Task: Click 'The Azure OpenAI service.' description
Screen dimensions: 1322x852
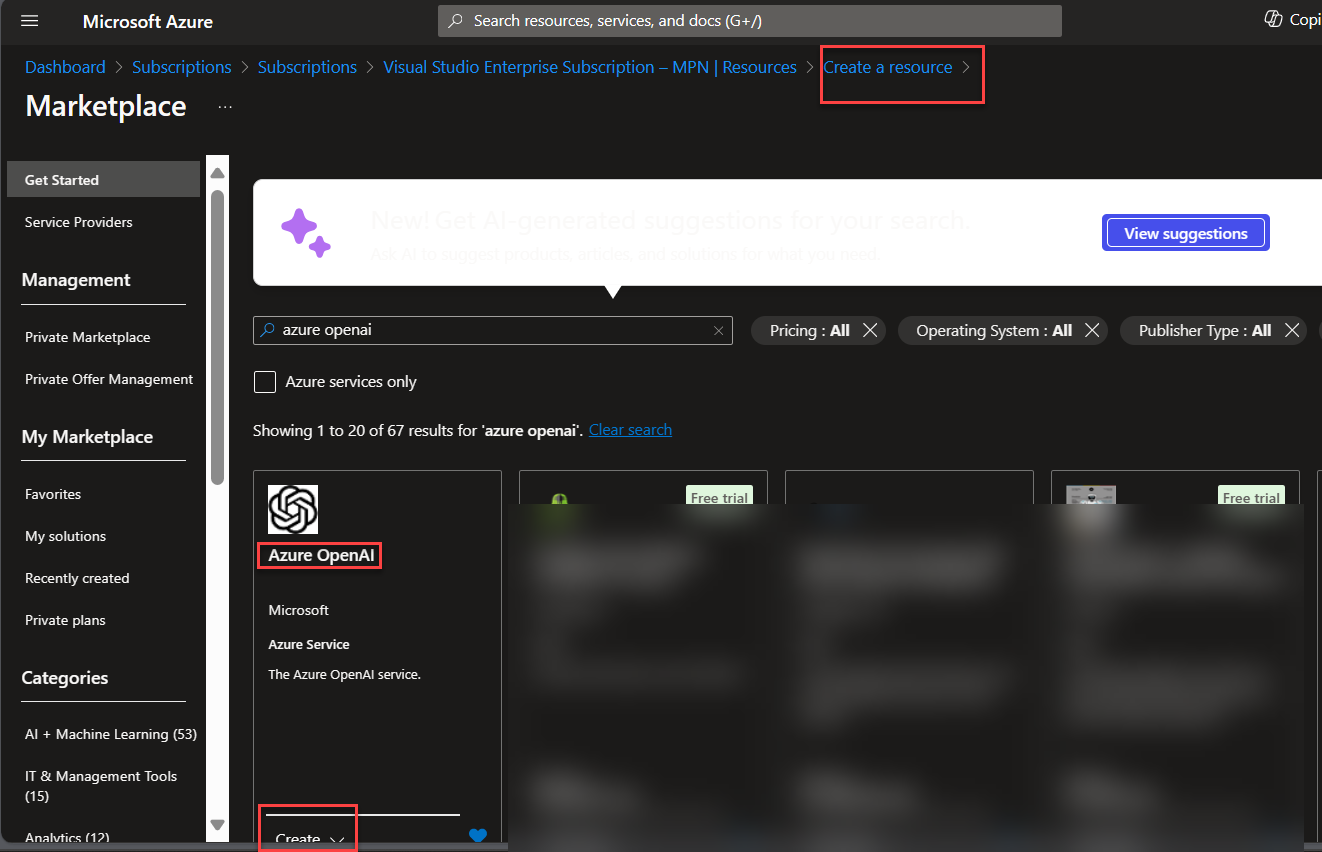Action: point(345,674)
